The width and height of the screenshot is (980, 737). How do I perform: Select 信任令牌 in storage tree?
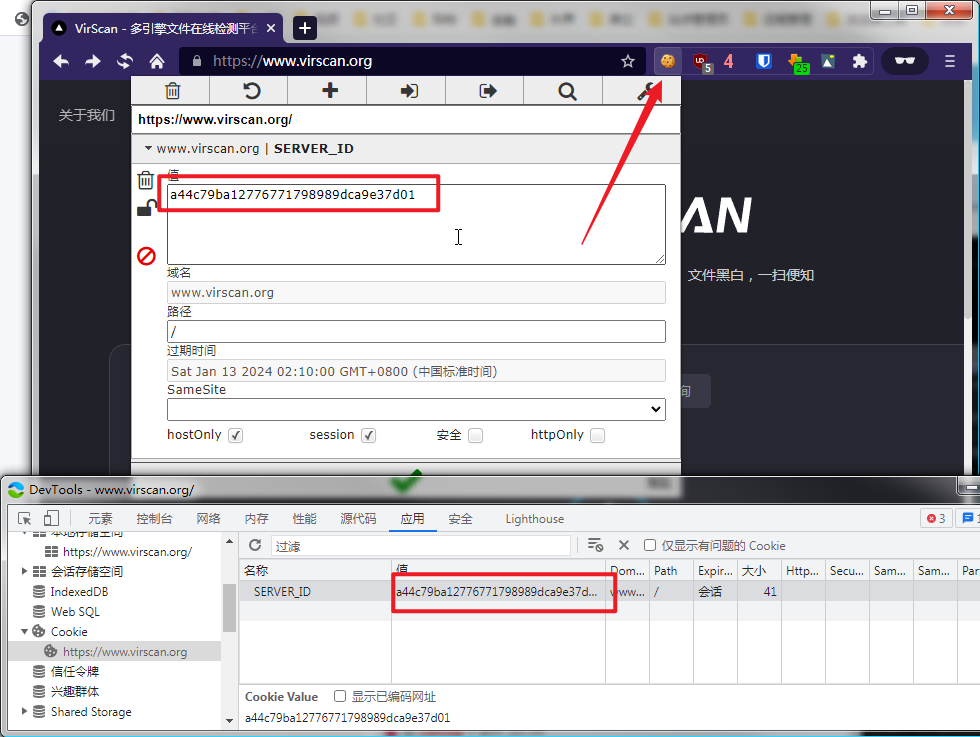tap(75, 671)
